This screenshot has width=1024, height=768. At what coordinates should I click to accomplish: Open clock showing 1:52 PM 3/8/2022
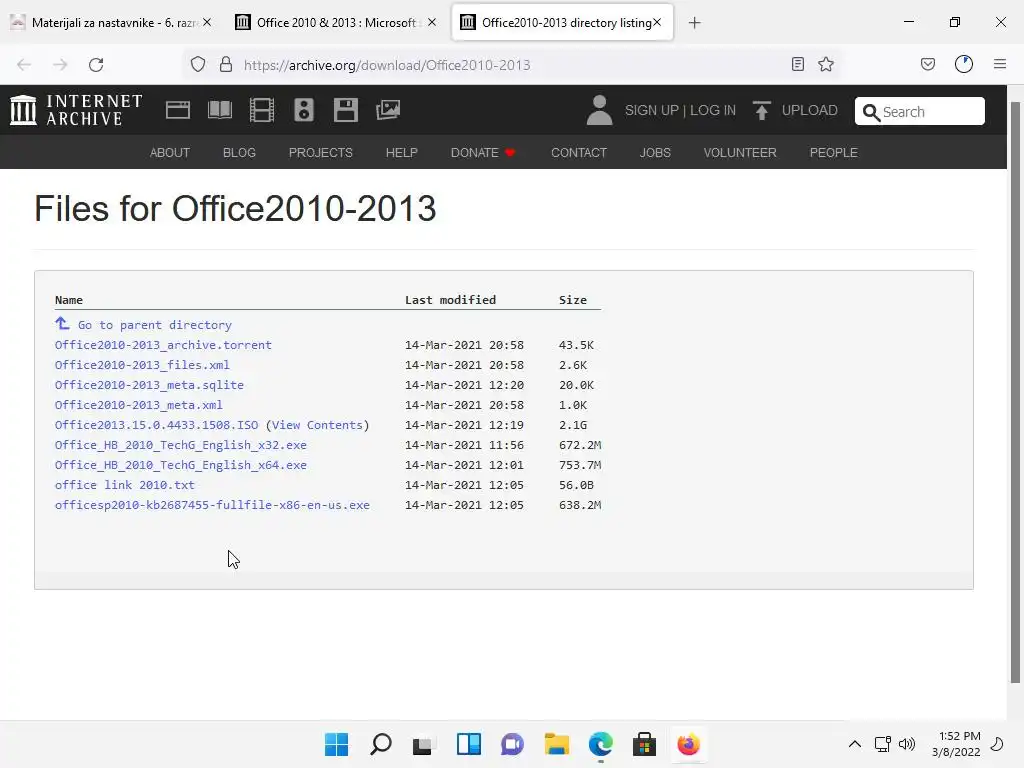click(956, 744)
